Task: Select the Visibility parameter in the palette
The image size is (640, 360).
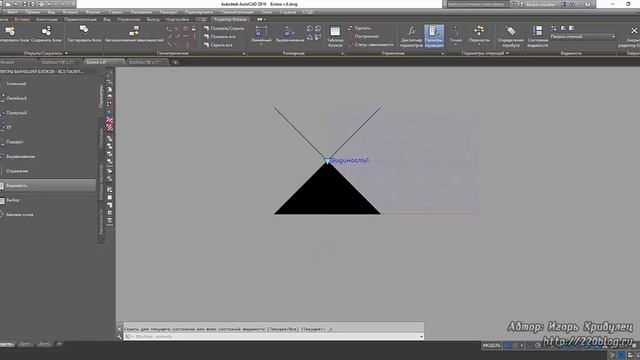Action: (48, 186)
